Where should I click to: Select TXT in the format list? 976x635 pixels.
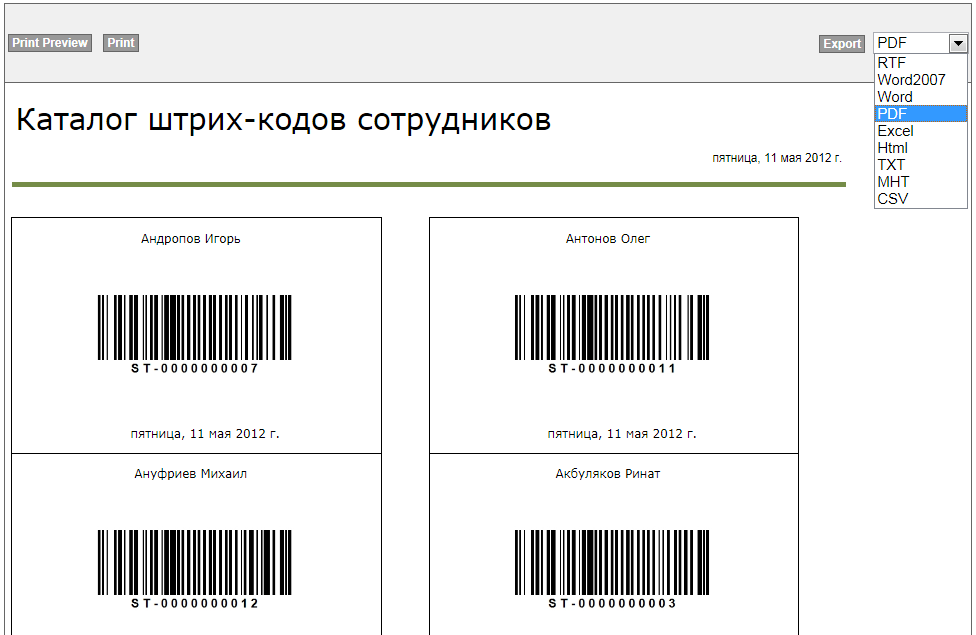pyautogui.click(x=921, y=165)
